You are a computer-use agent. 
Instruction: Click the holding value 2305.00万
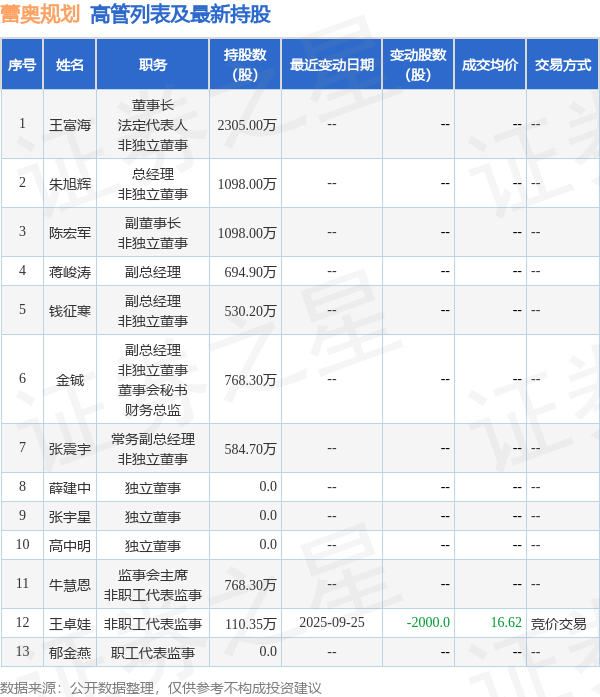click(247, 125)
